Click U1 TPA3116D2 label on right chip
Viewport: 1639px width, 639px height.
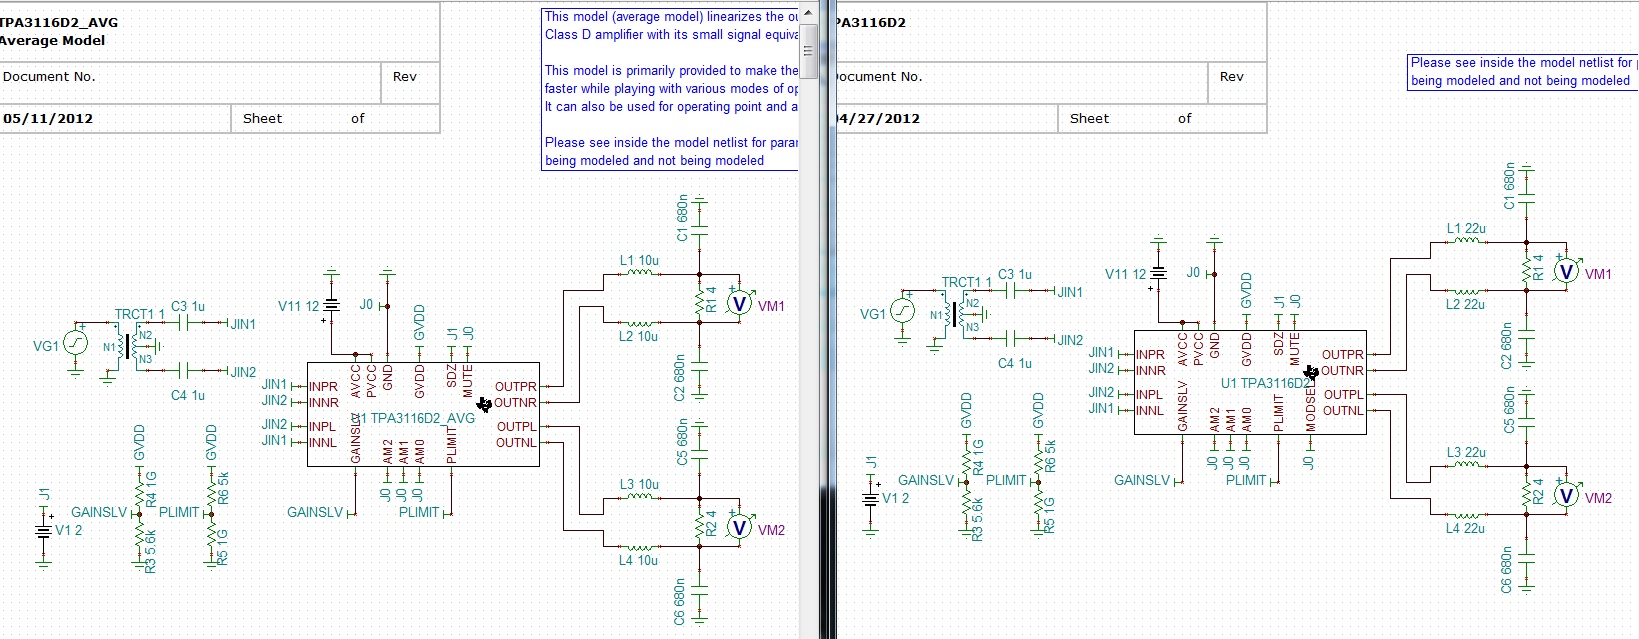pos(1265,383)
